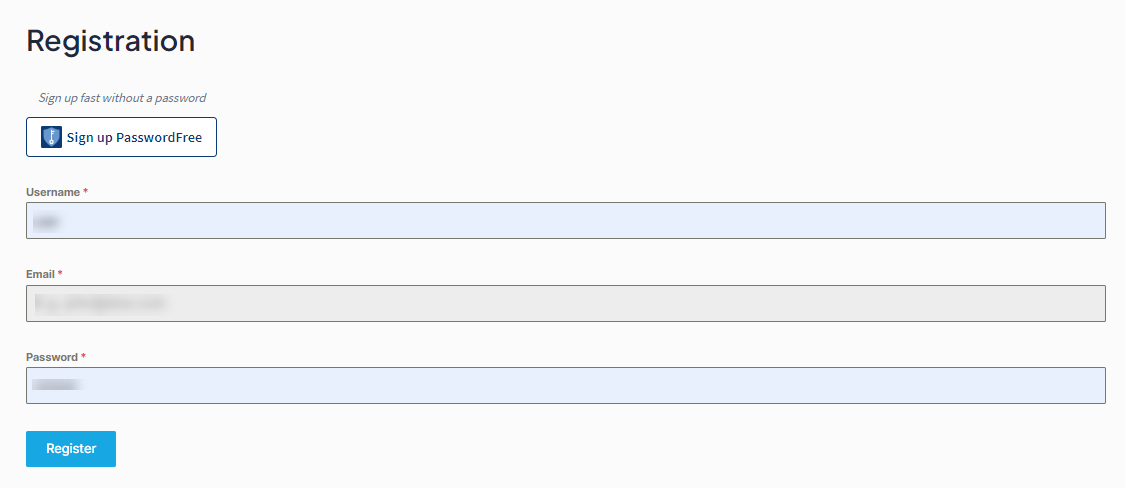Image resolution: width=1125 pixels, height=488 pixels.
Task: Click the "Sign up fast without a password" hint
Action: [122, 98]
